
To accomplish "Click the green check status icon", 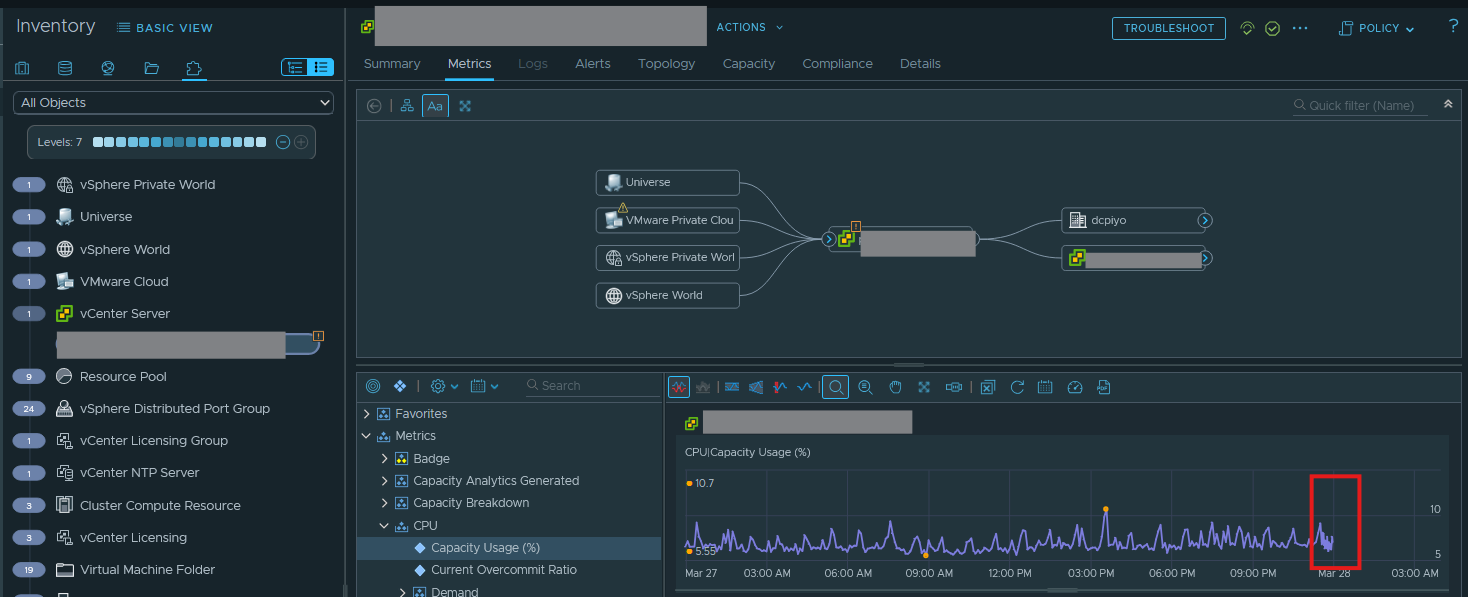I will 1272,28.
